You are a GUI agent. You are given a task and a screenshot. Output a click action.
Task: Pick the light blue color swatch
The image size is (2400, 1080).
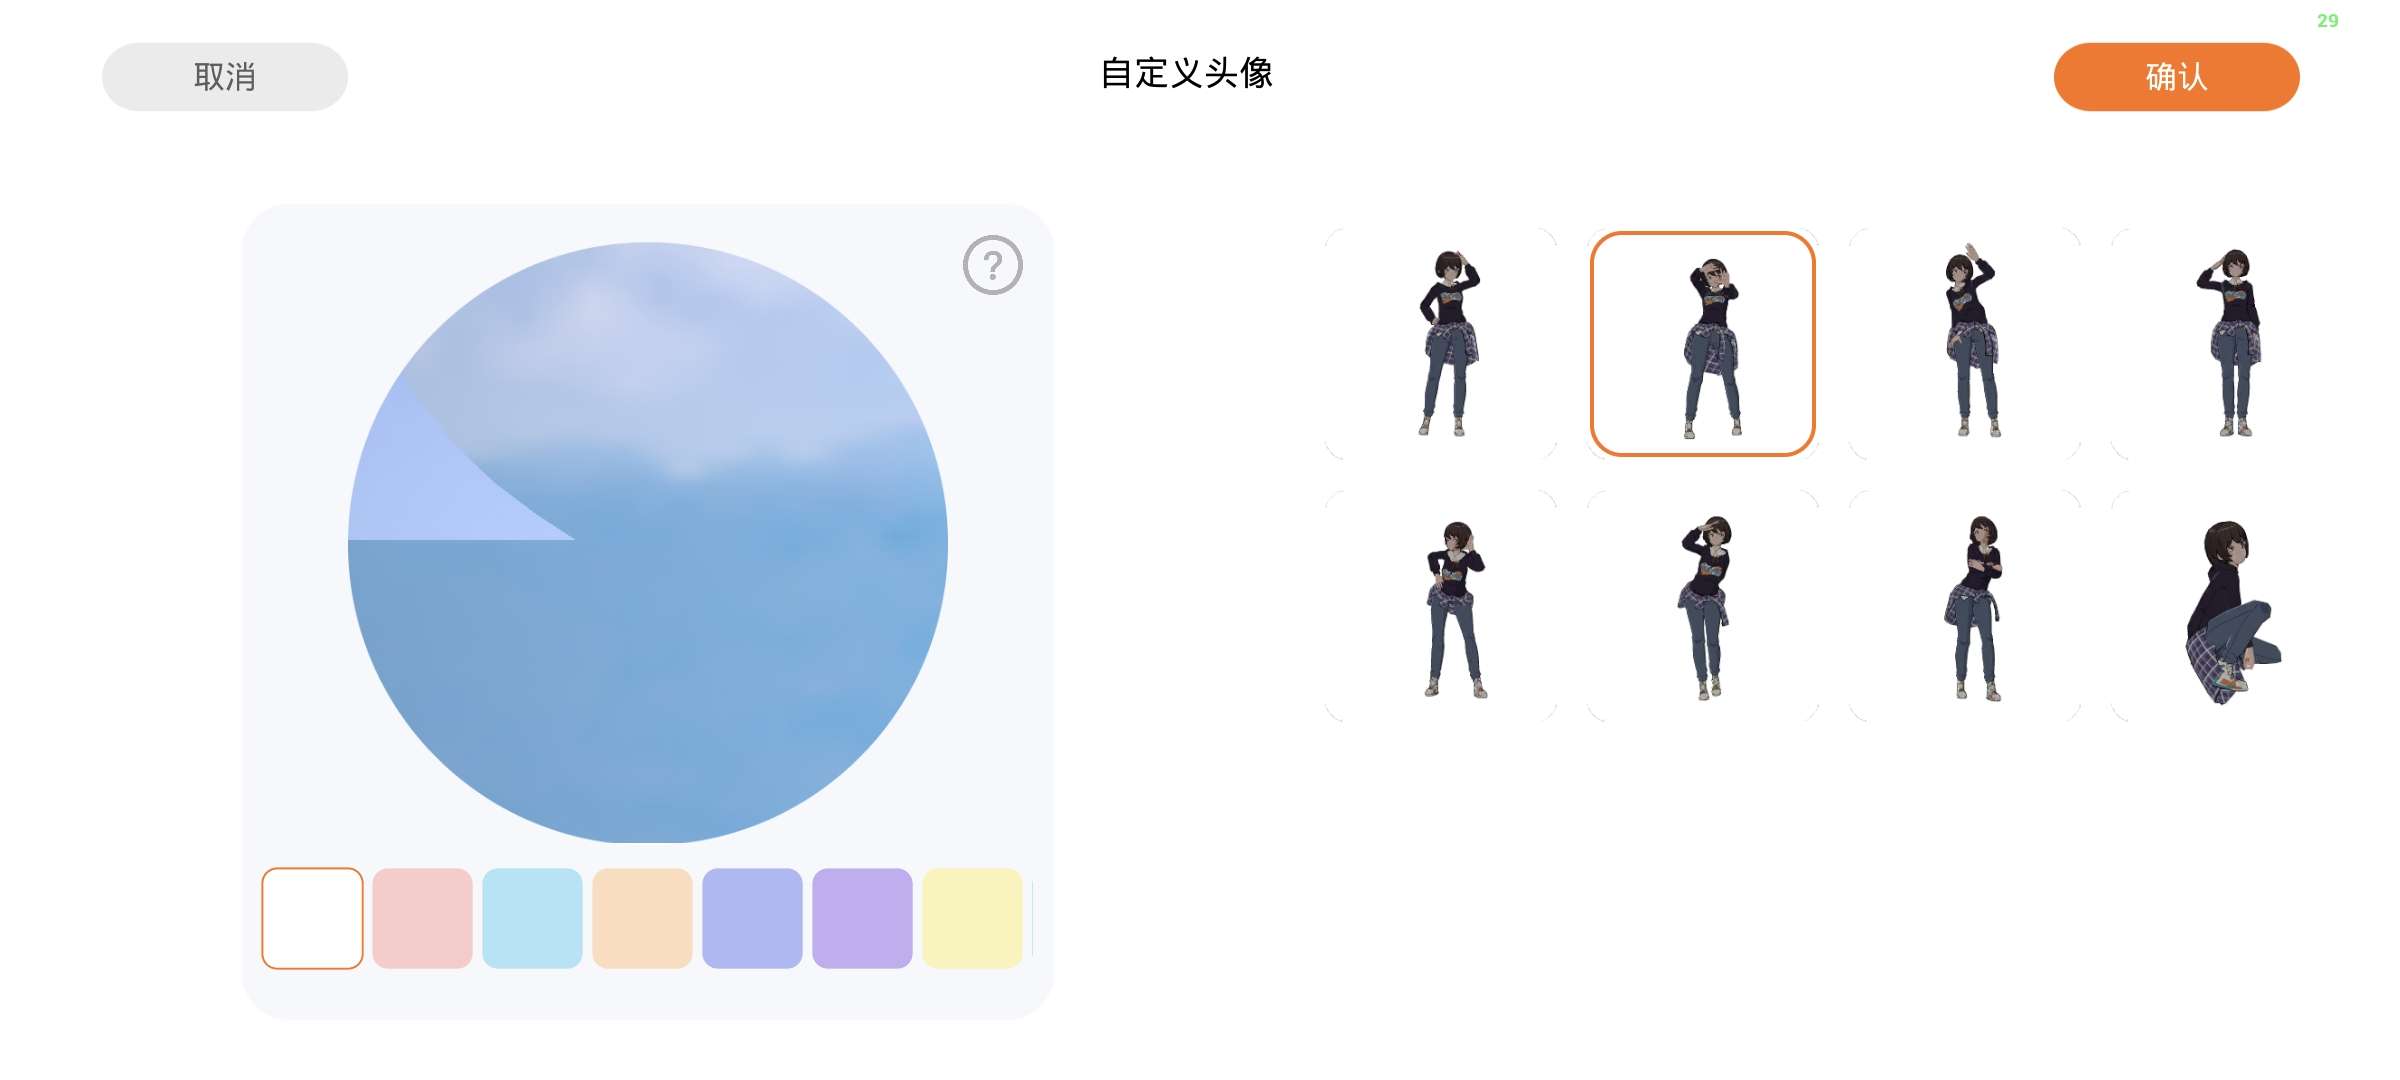tap(532, 918)
